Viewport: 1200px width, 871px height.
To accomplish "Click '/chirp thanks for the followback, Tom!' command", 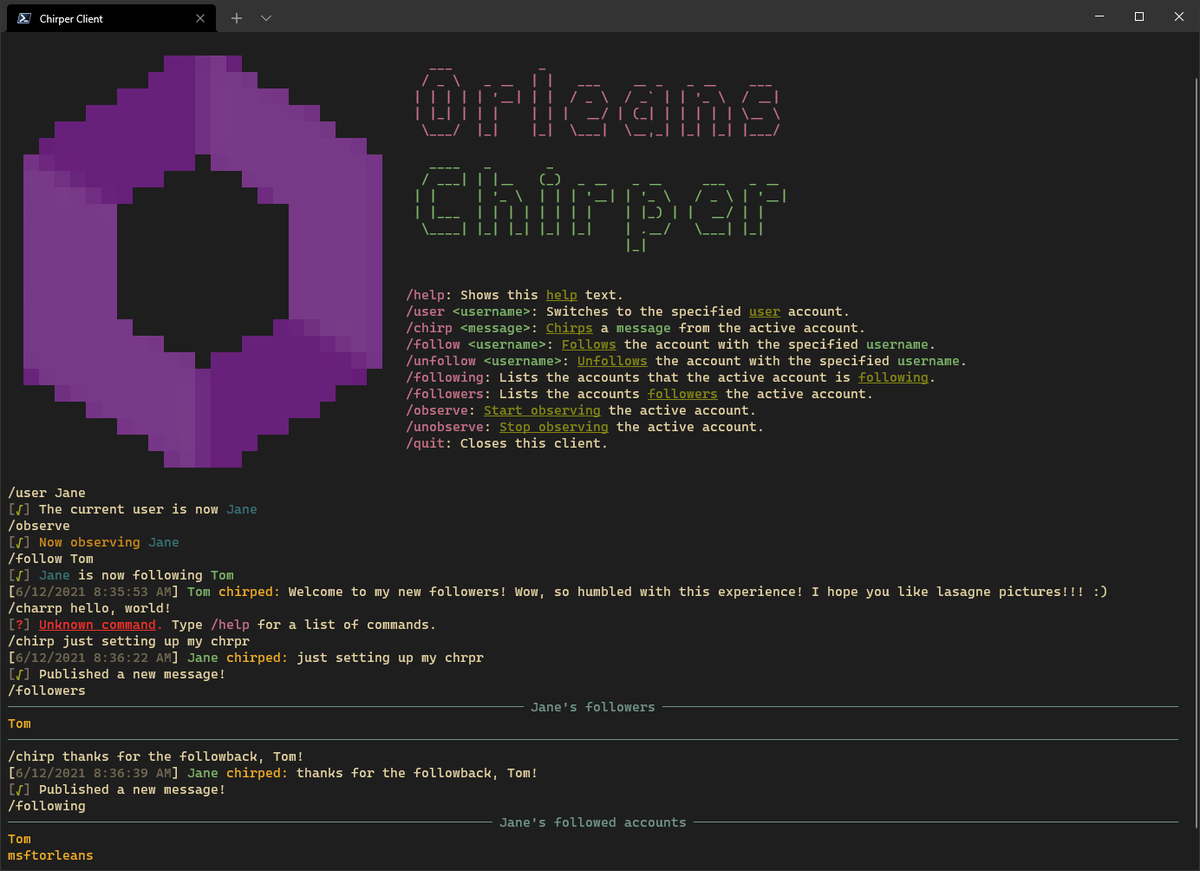I will (155, 757).
